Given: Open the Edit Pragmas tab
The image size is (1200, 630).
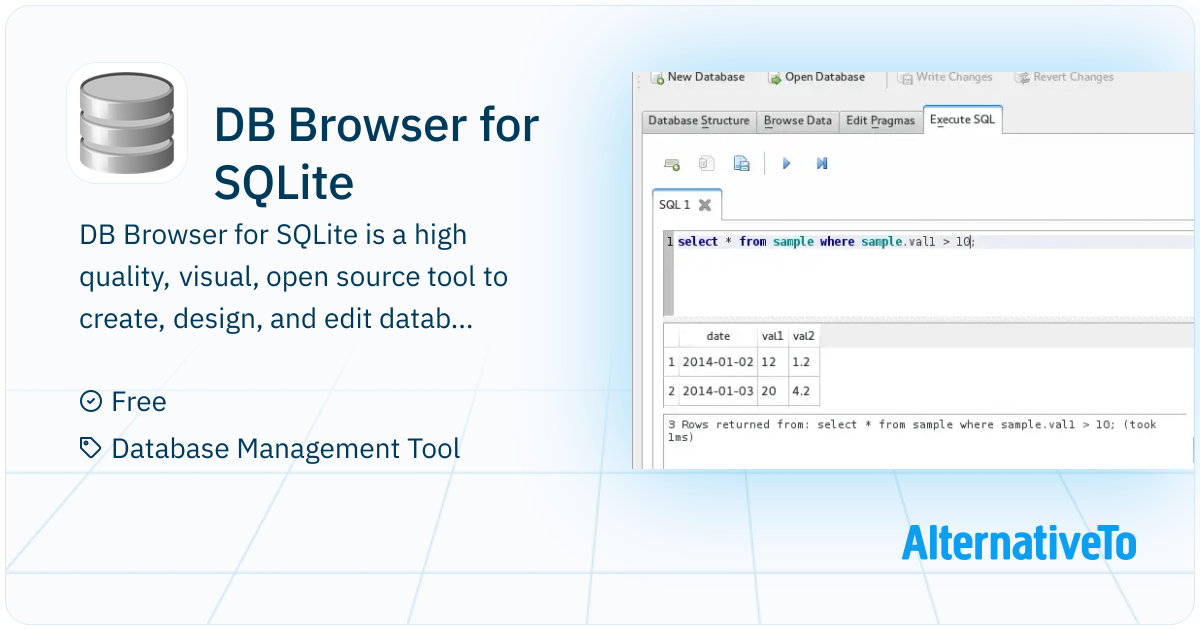Looking at the screenshot, I should click(880, 121).
